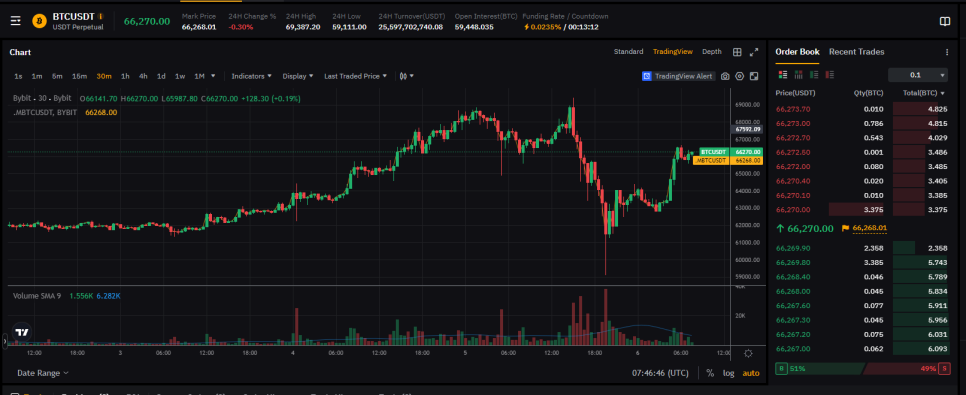Show only sell orders in order book
The width and height of the screenshot is (966, 395).
(829, 75)
